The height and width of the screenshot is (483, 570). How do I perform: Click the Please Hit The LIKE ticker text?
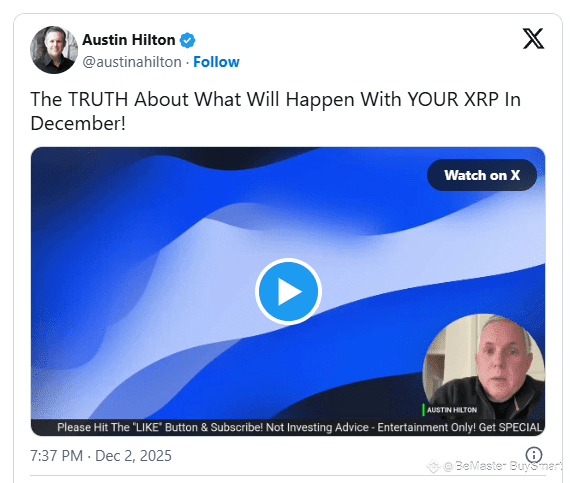[x=159, y=427]
